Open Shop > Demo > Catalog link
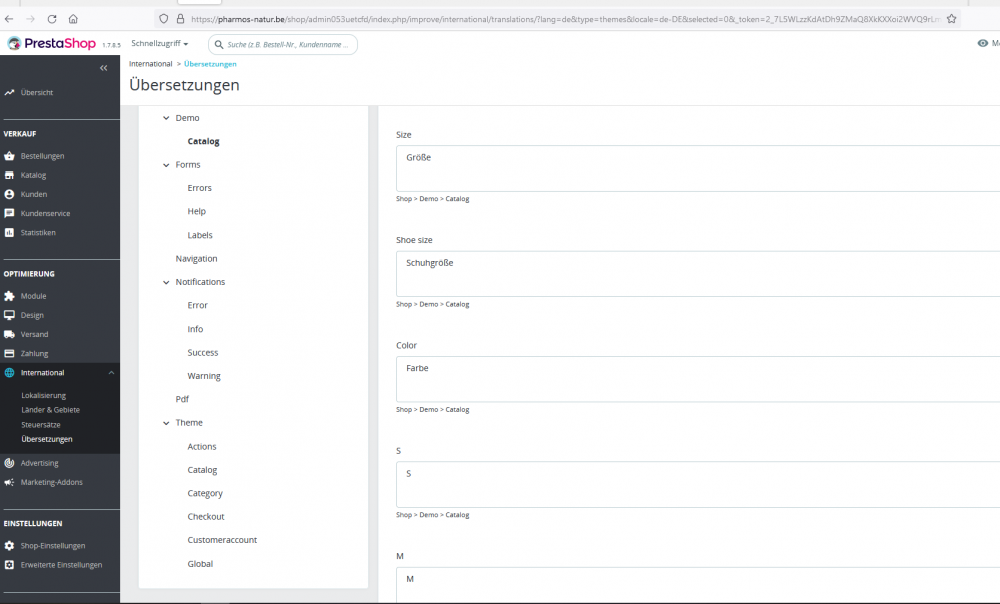Viewport: 1000px width, 604px height. point(431,199)
